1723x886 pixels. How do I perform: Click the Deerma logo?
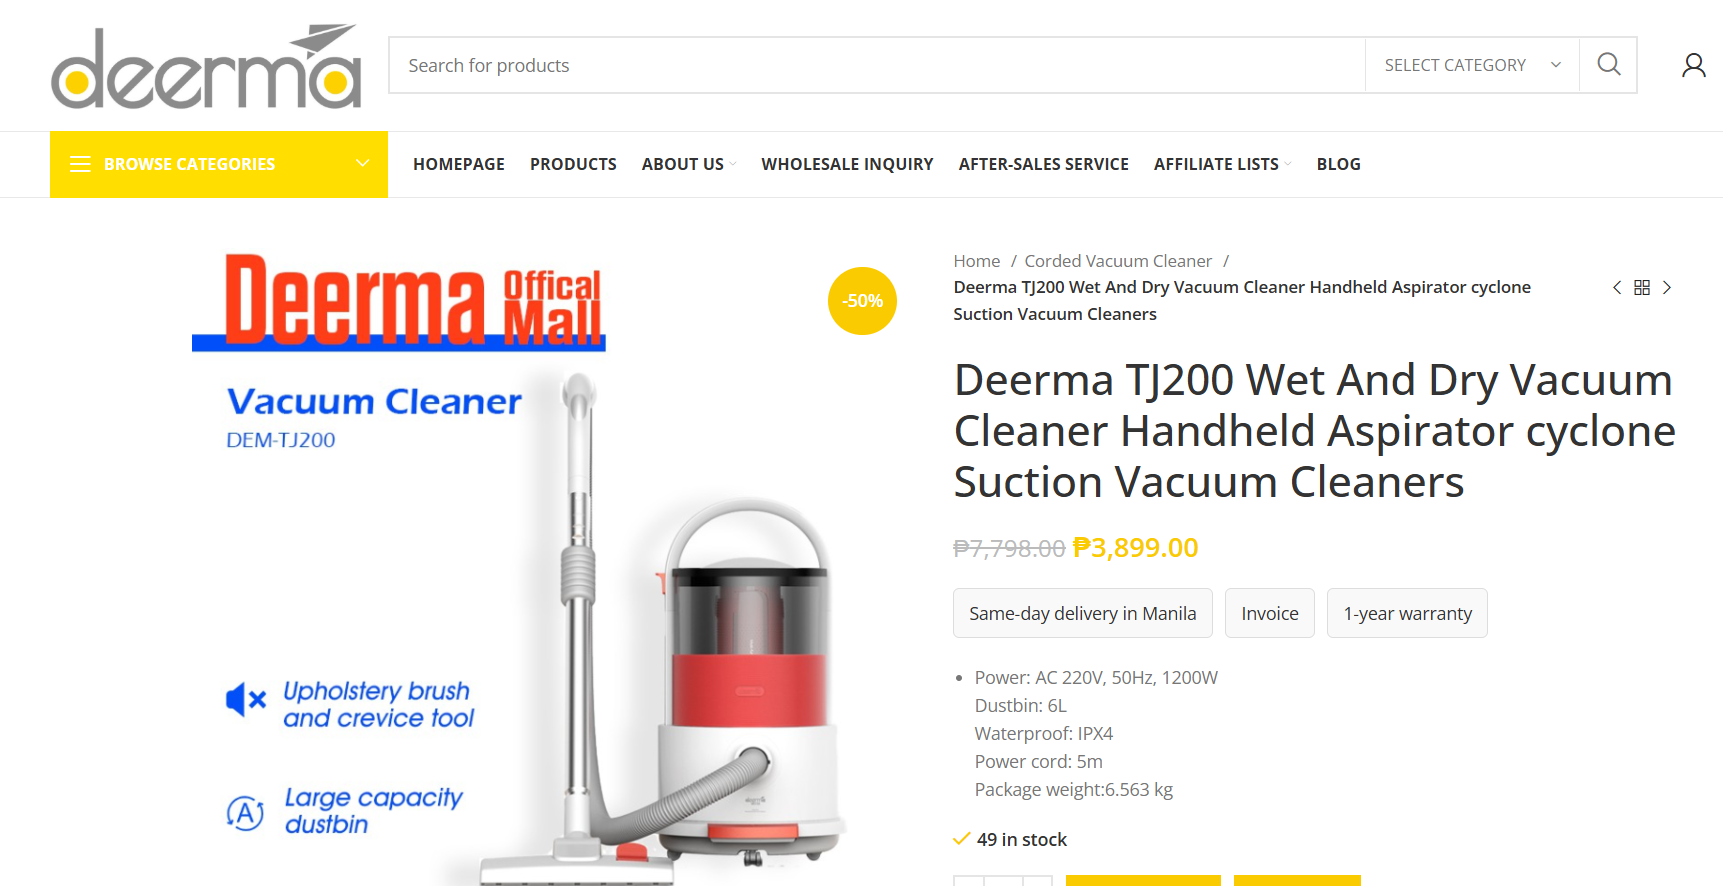click(206, 66)
